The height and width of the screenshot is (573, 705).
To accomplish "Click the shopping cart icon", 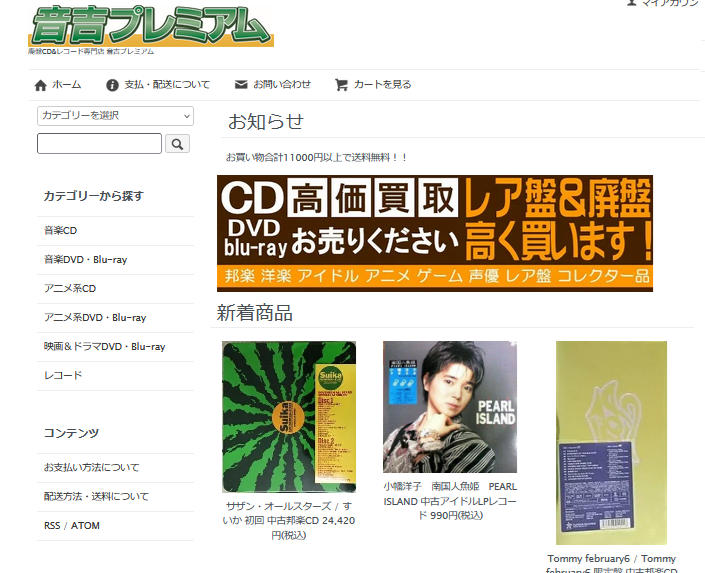I will pos(341,85).
